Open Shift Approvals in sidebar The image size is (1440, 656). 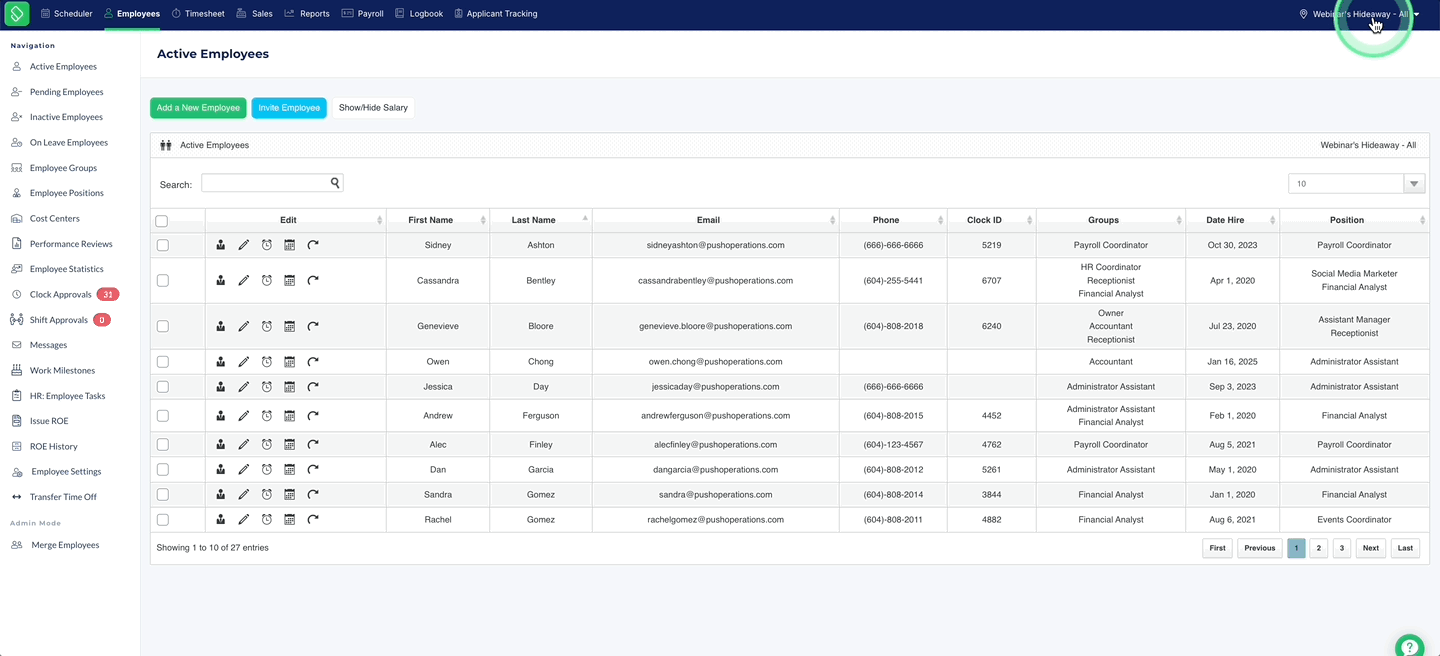[60, 320]
